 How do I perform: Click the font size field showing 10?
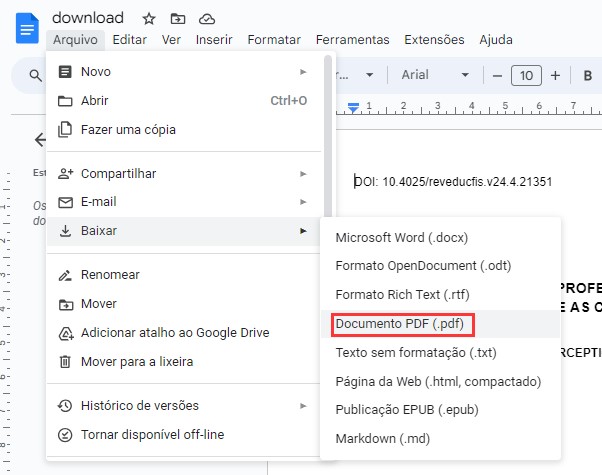(x=526, y=76)
